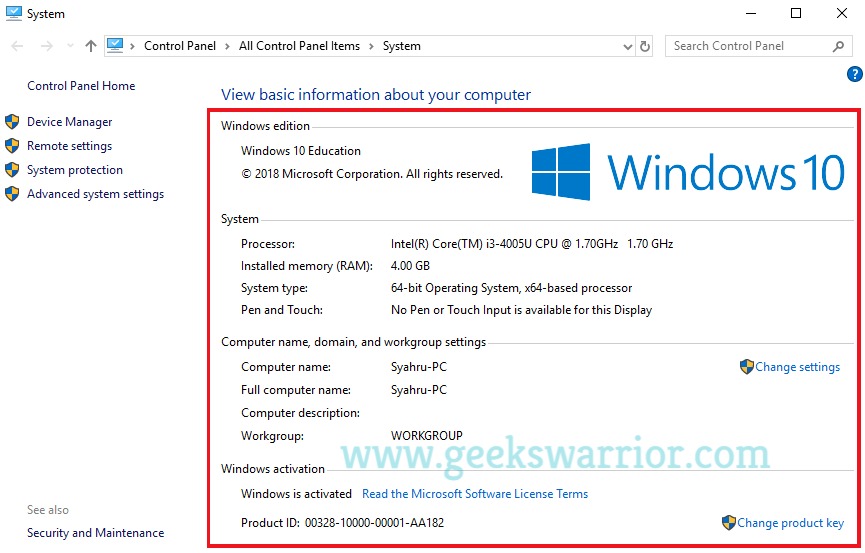The image size is (865, 553).
Task: Click the Remote settings shield icon
Action: (x=12, y=146)
